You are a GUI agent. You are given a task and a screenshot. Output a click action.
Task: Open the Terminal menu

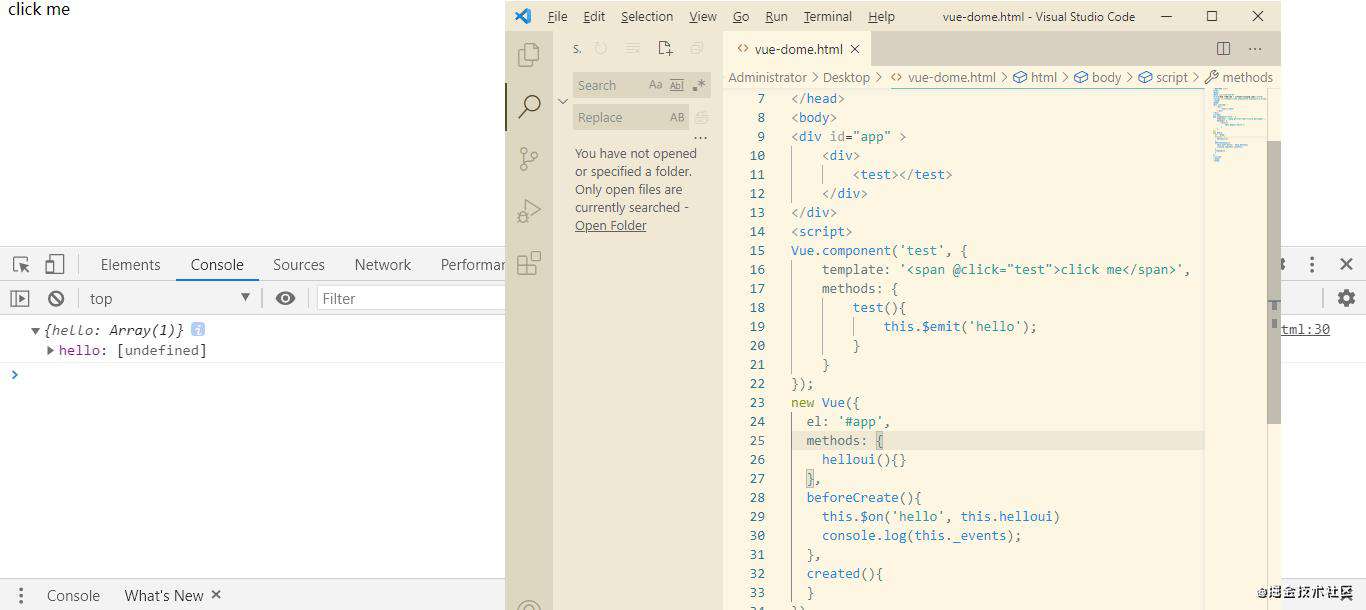tap(828, 16)
